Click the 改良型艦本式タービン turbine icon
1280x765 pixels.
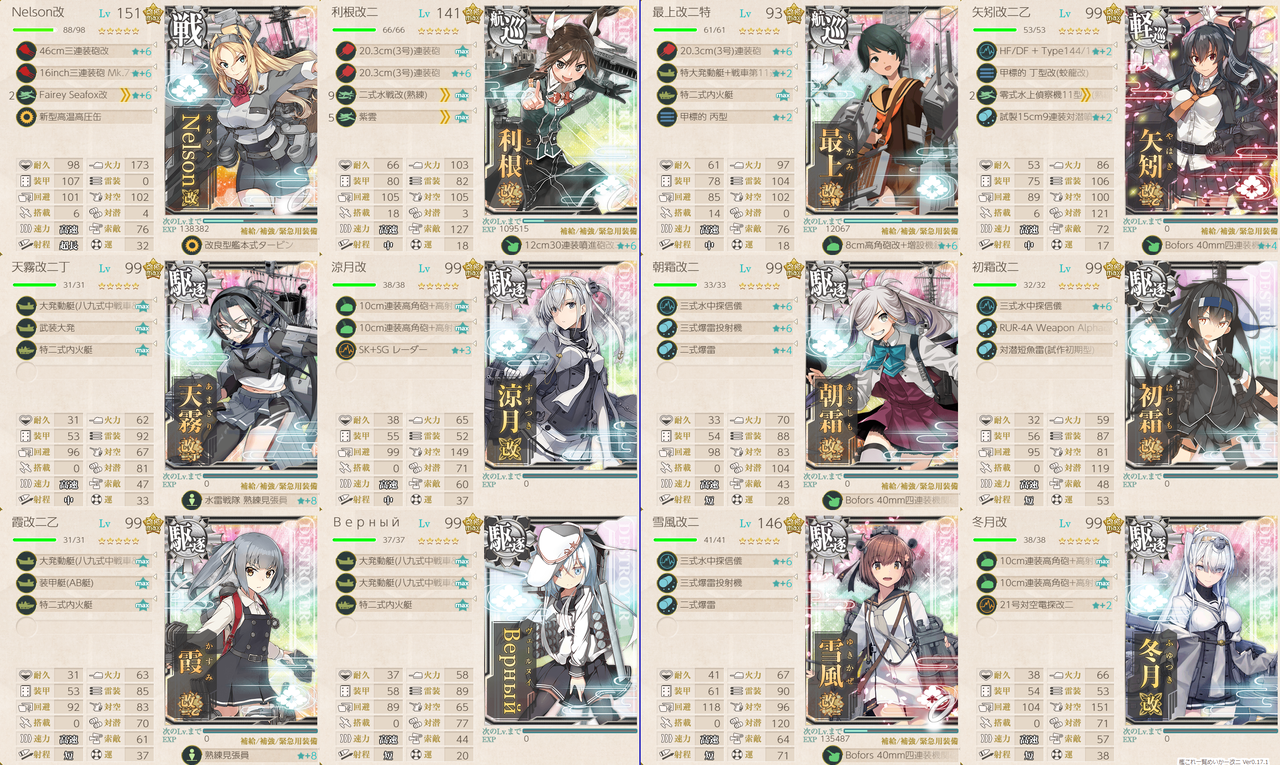click(x=191, y=245)
